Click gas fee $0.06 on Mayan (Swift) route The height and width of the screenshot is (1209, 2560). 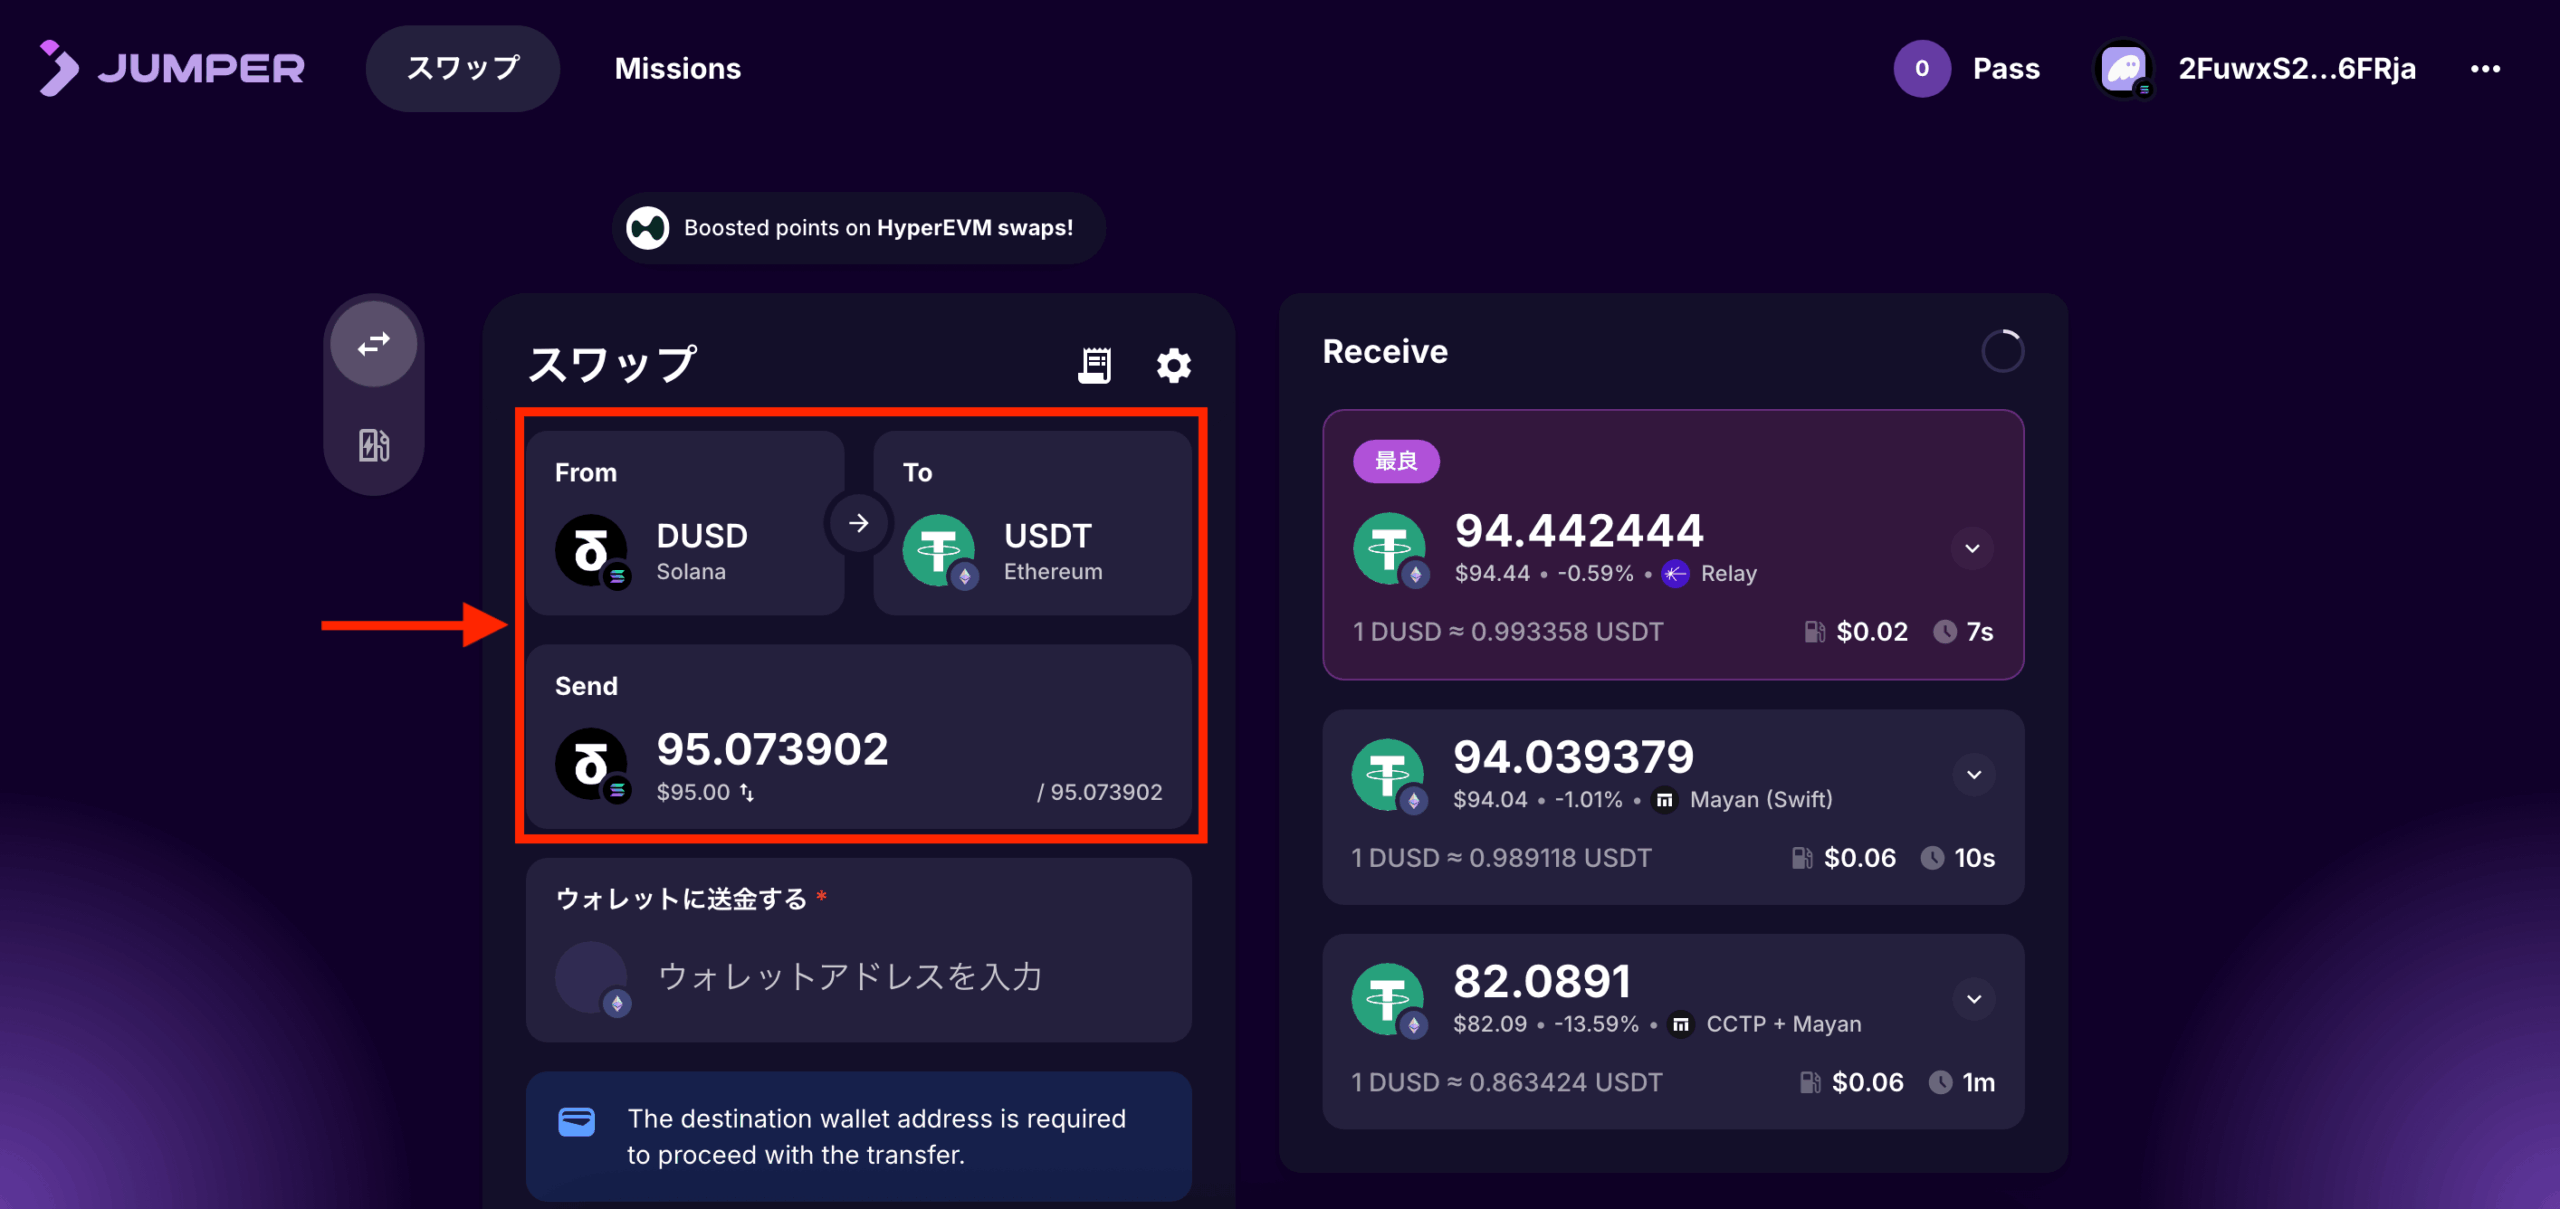[x=1844, y=858]
